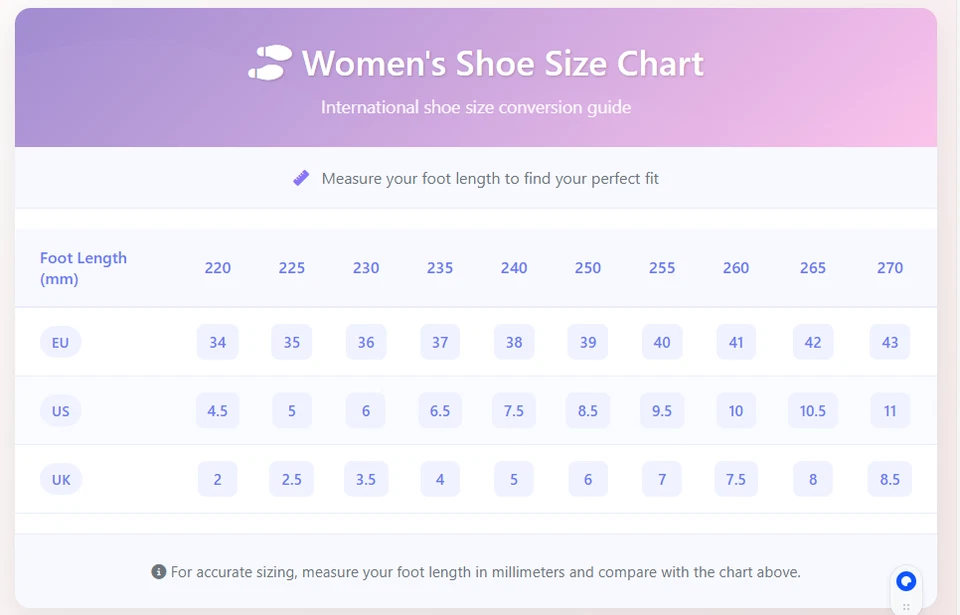Click the 250 foot length column header
Screen dimensions: 960x615
[x=588, y=268]
